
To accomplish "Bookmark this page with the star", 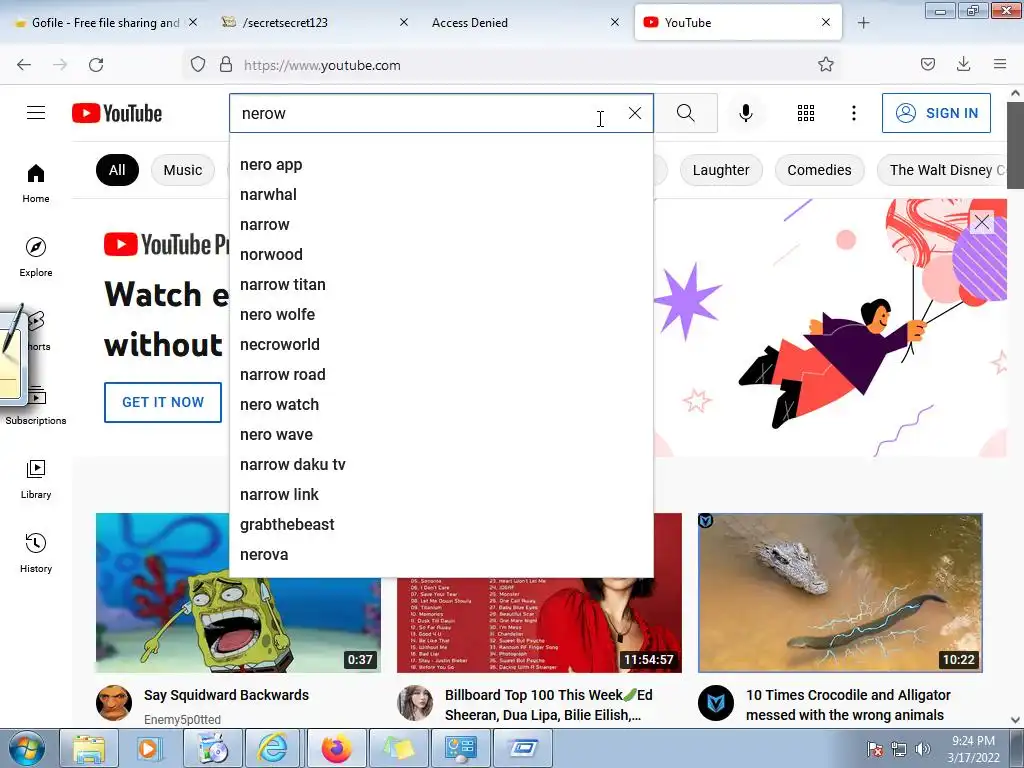I will click(x=826, y=65).
